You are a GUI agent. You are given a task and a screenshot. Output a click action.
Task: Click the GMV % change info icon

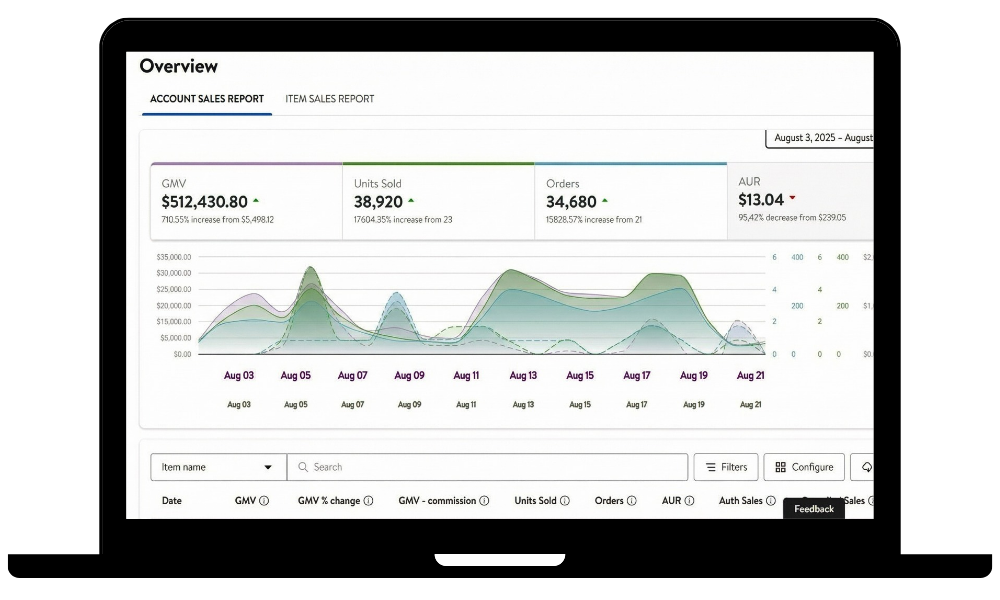point(368,501)
